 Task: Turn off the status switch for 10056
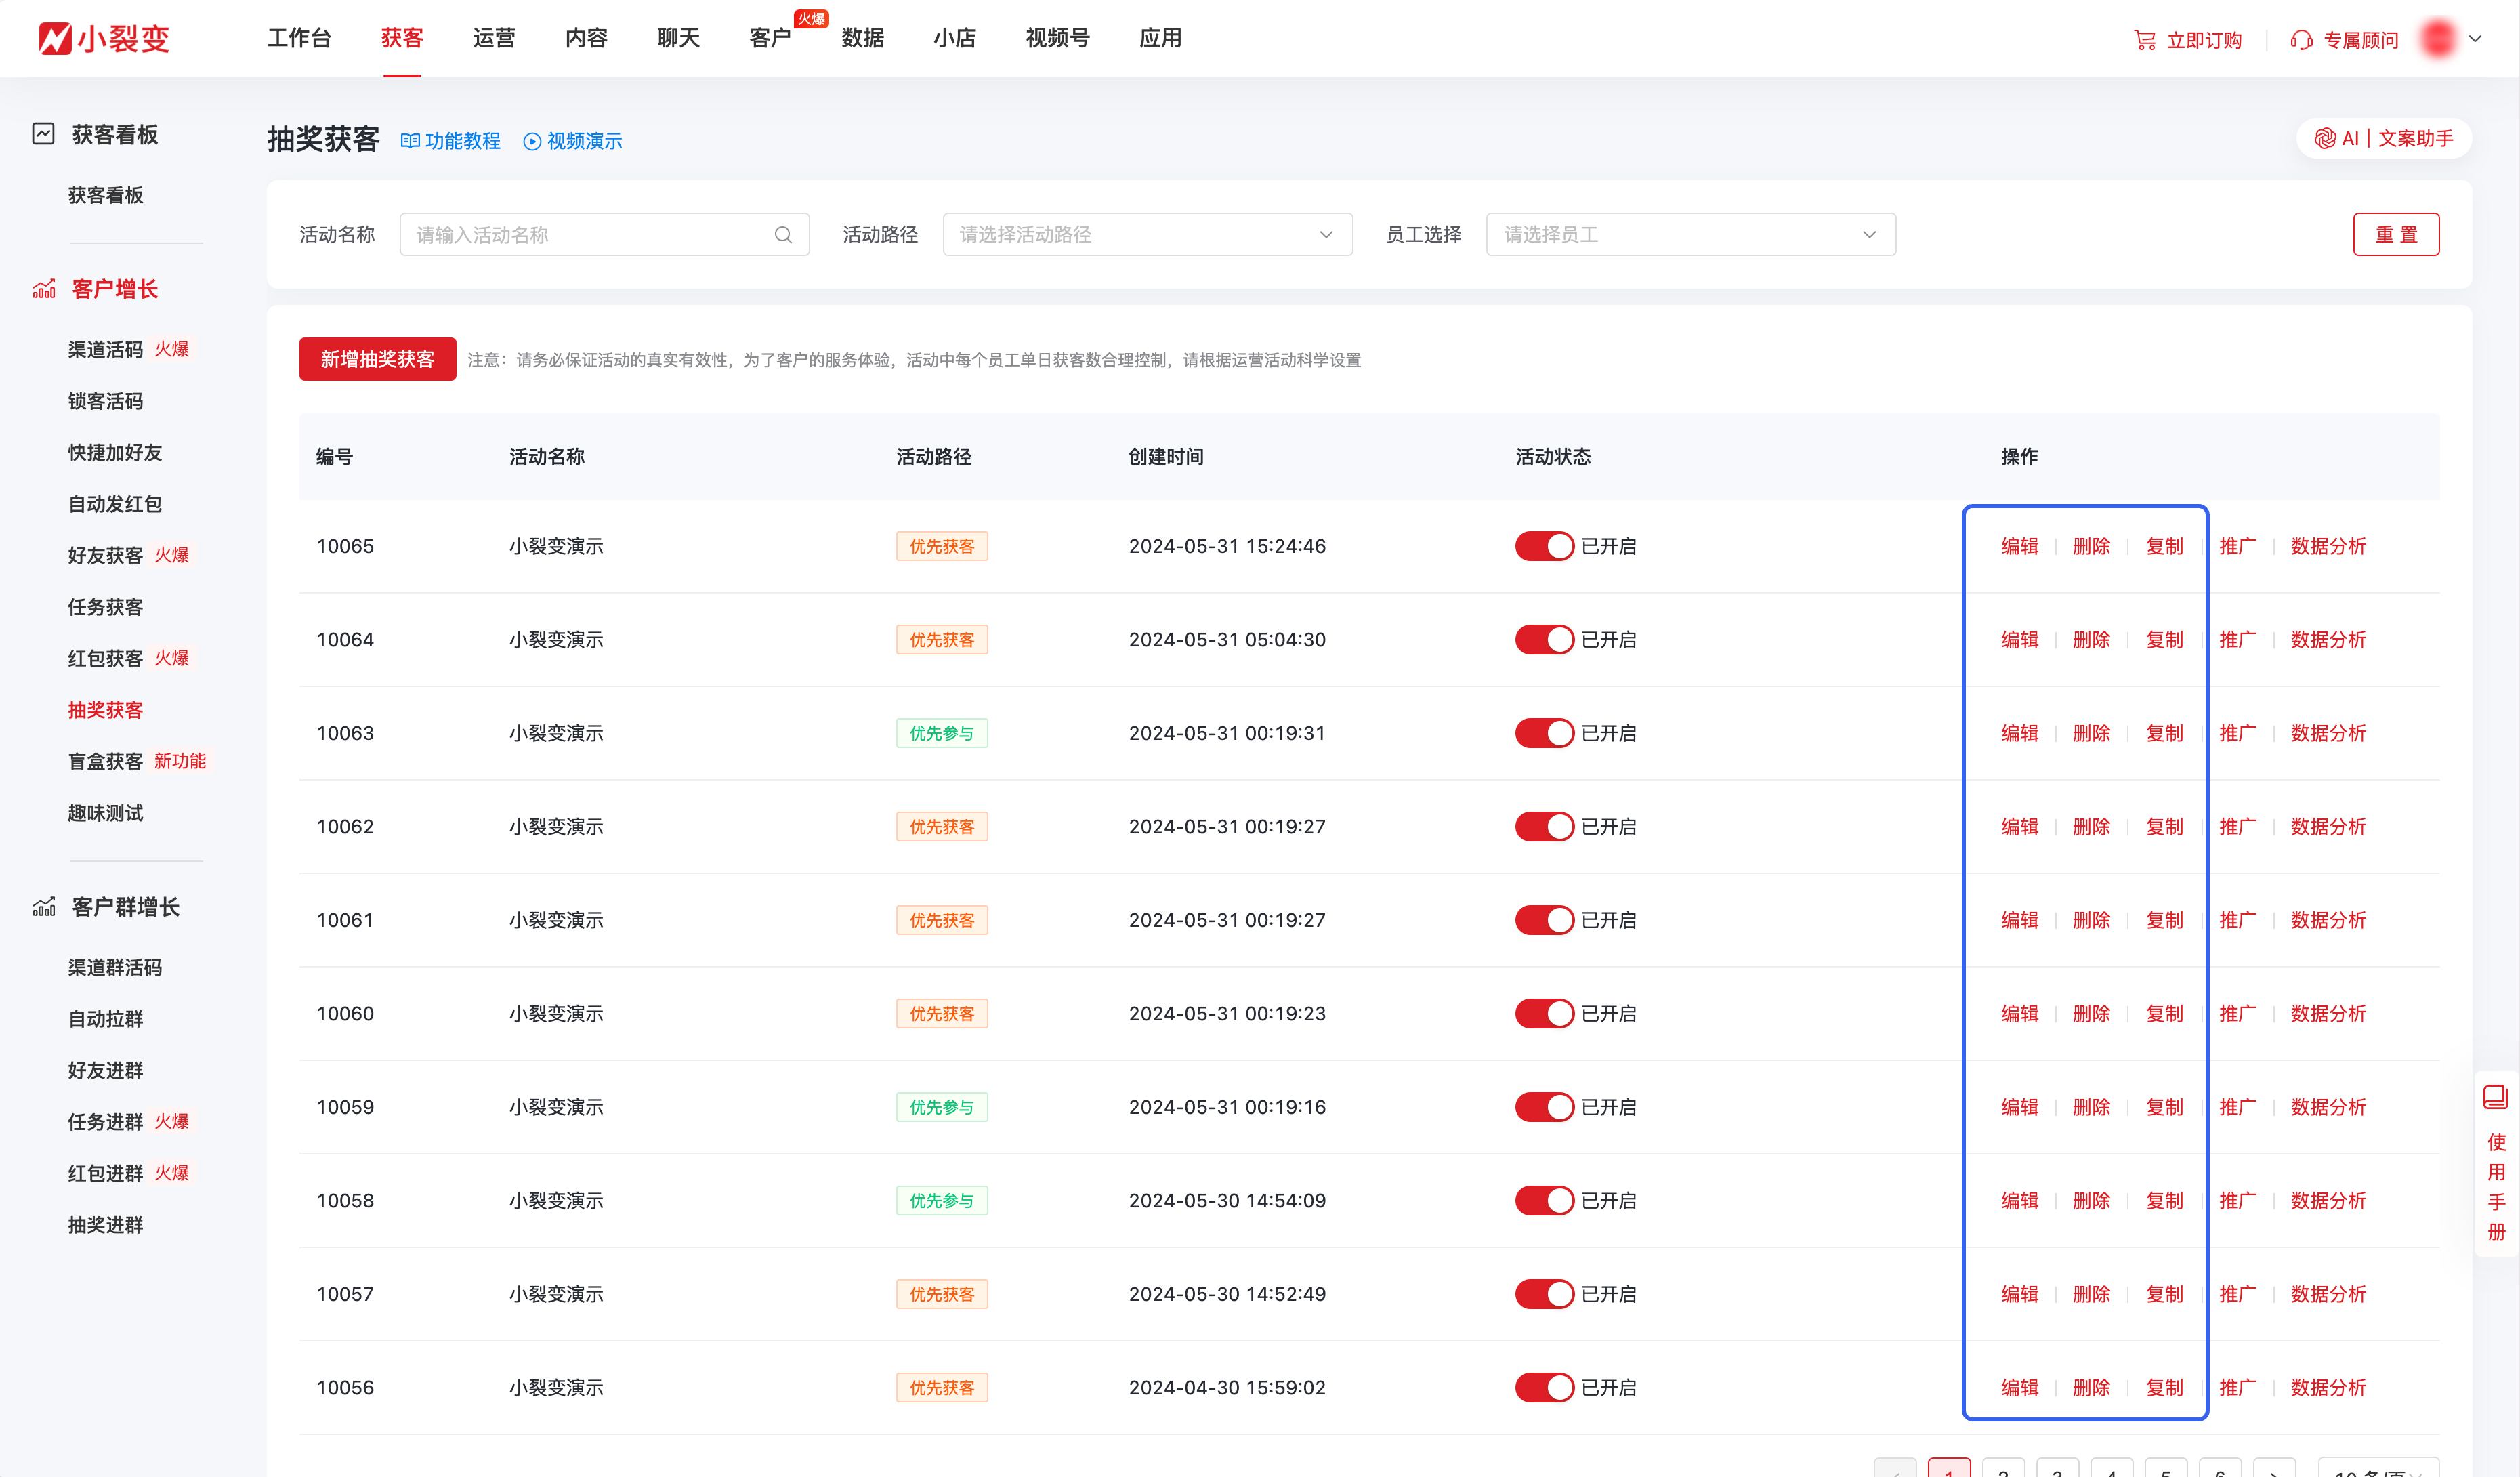1544,1387
